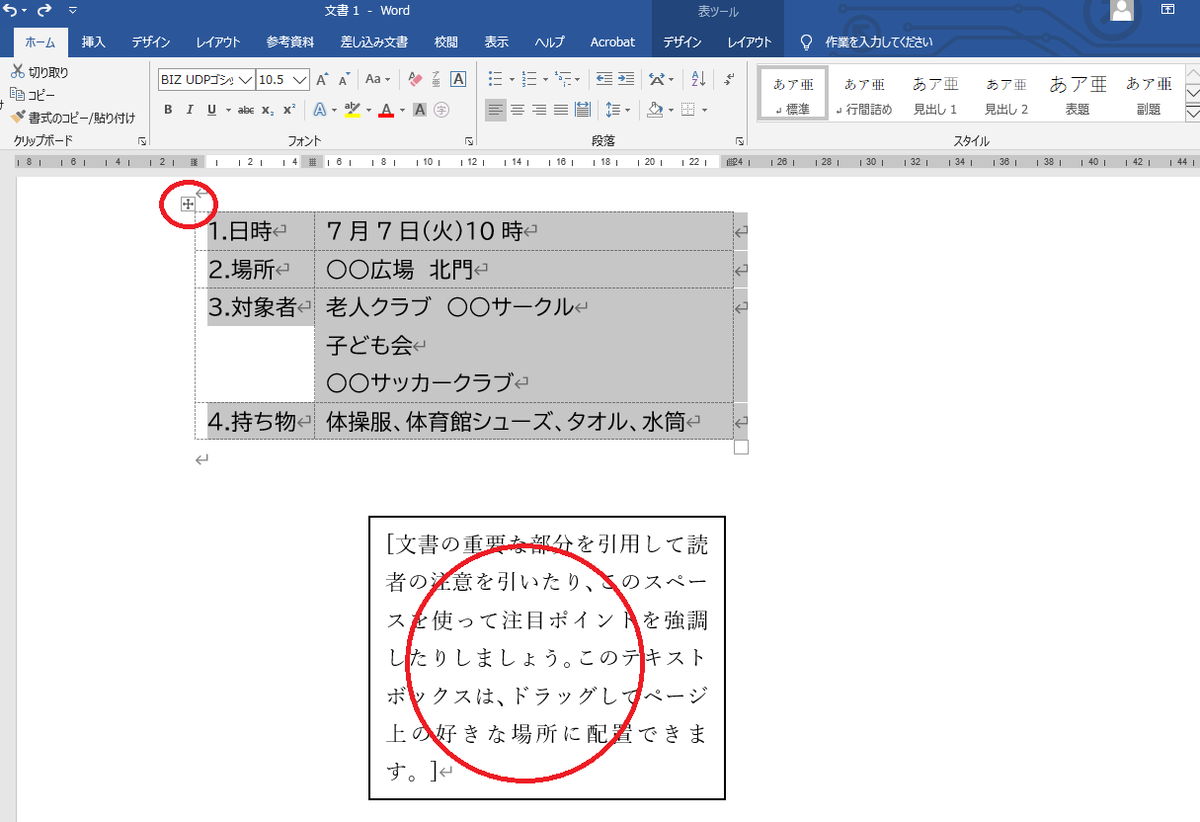Screen dimensions: 1200x822
Task: Click the center alignment icon
Action: pos(518,110)
